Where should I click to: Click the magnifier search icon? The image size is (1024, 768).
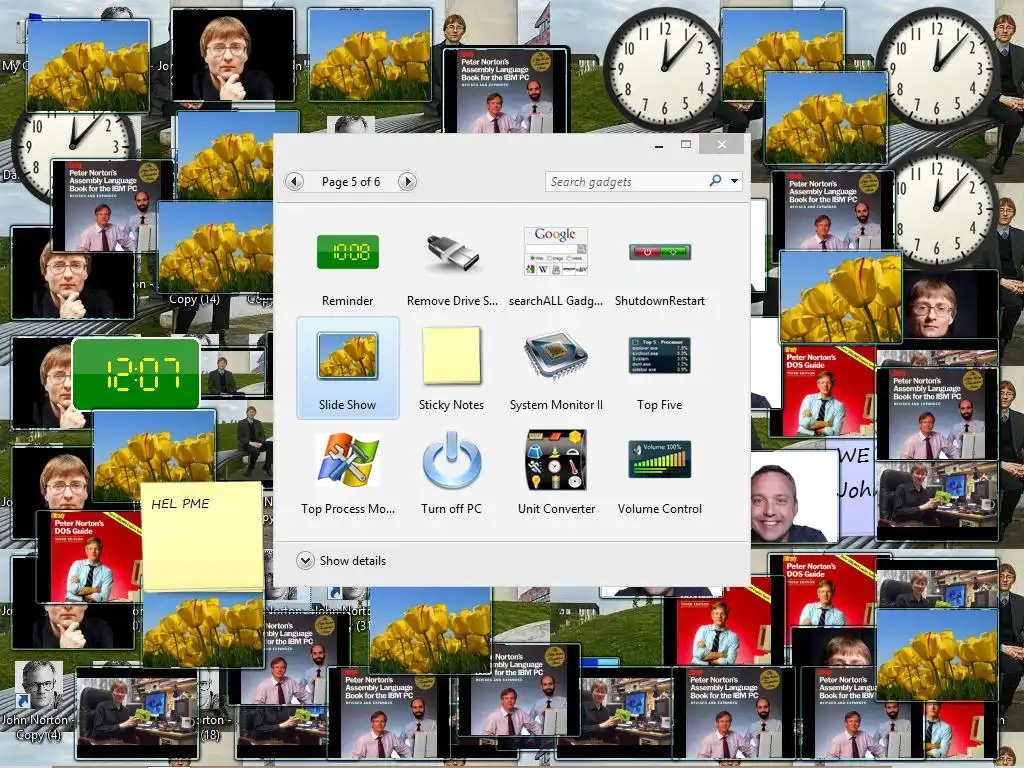(x=716, y=180)
